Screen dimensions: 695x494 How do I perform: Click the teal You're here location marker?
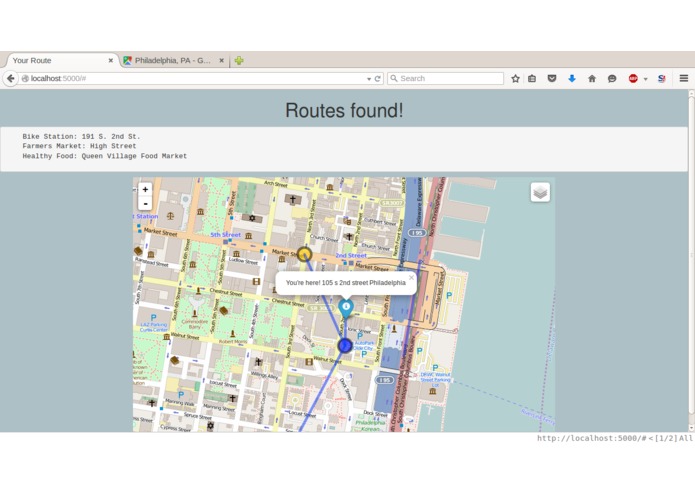click(346, 308)
